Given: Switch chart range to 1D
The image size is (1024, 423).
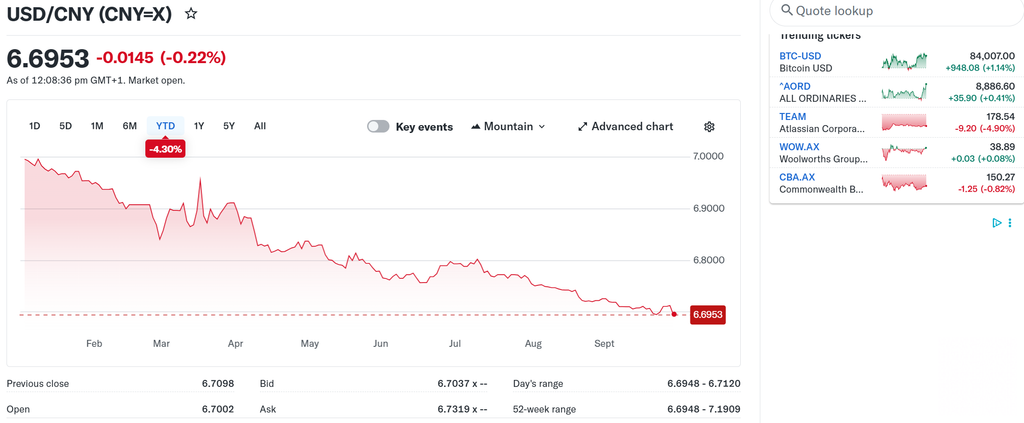Looking at the screenshot, I should [35, 126].
